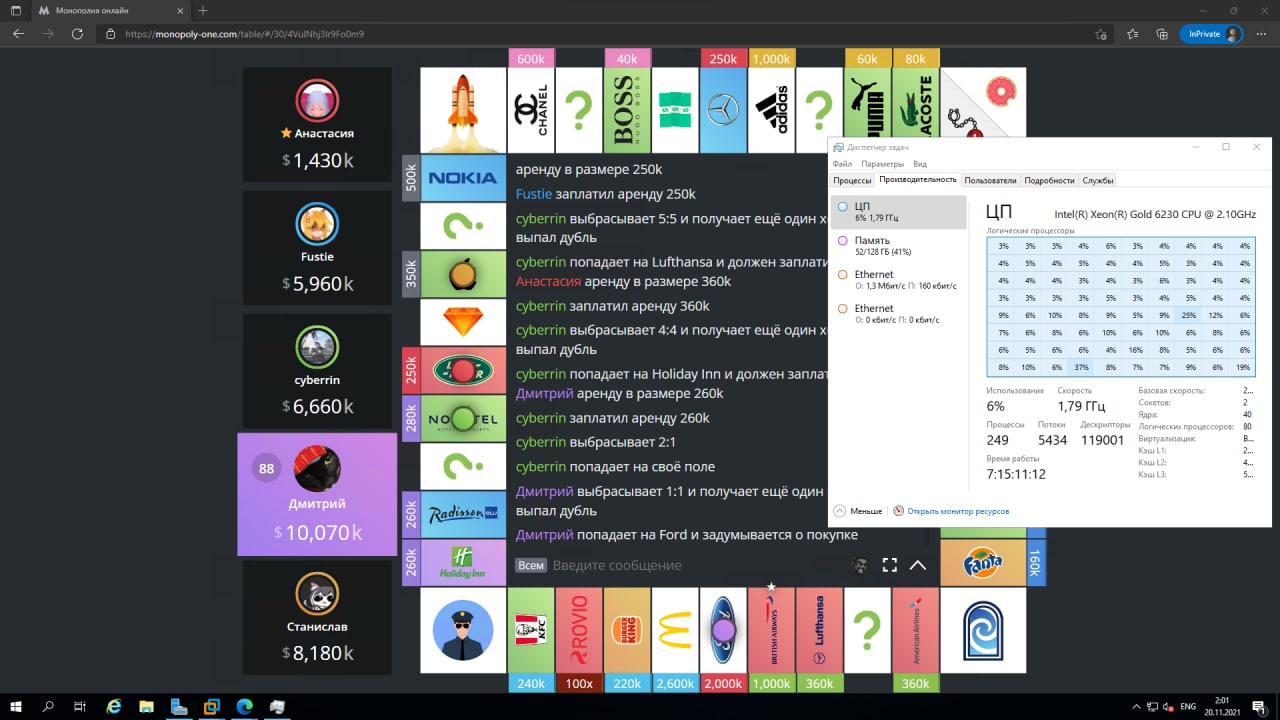This screenshot has height=720, width=1280.
Task: Select the Mercedes property cell
Action: (x=723, y=110)
